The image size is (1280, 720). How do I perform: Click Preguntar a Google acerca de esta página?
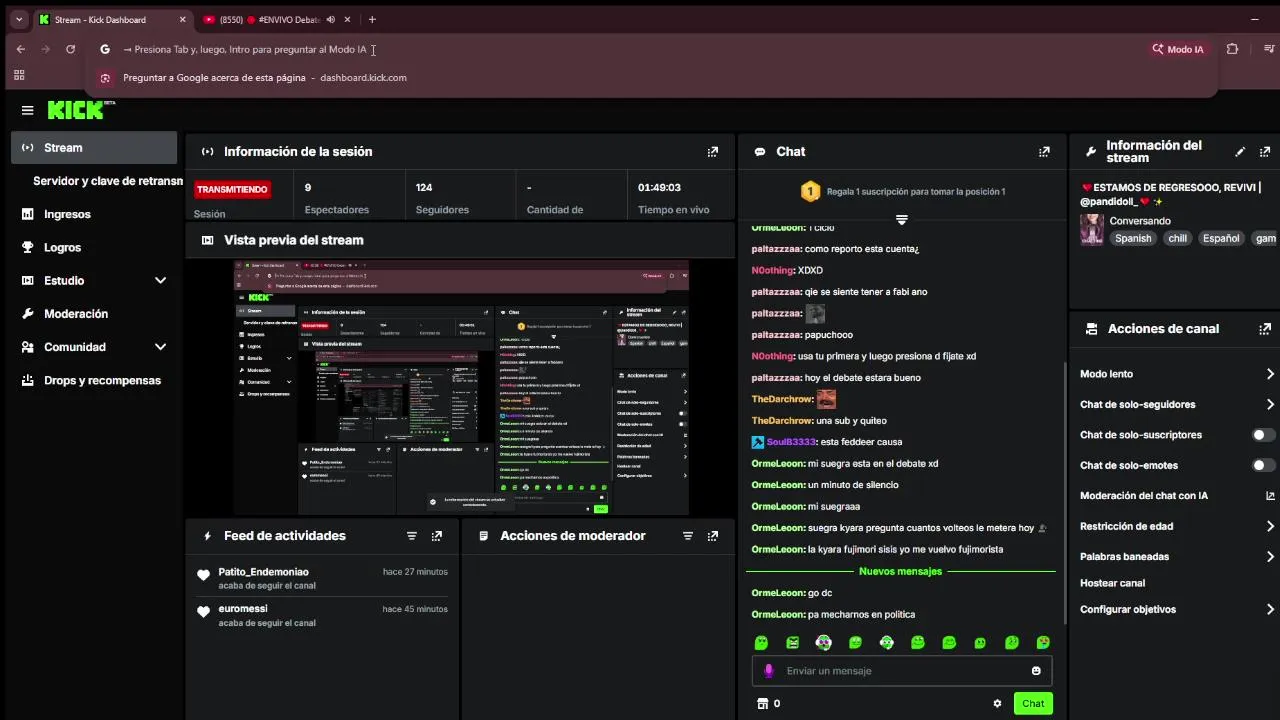[264, 78]
